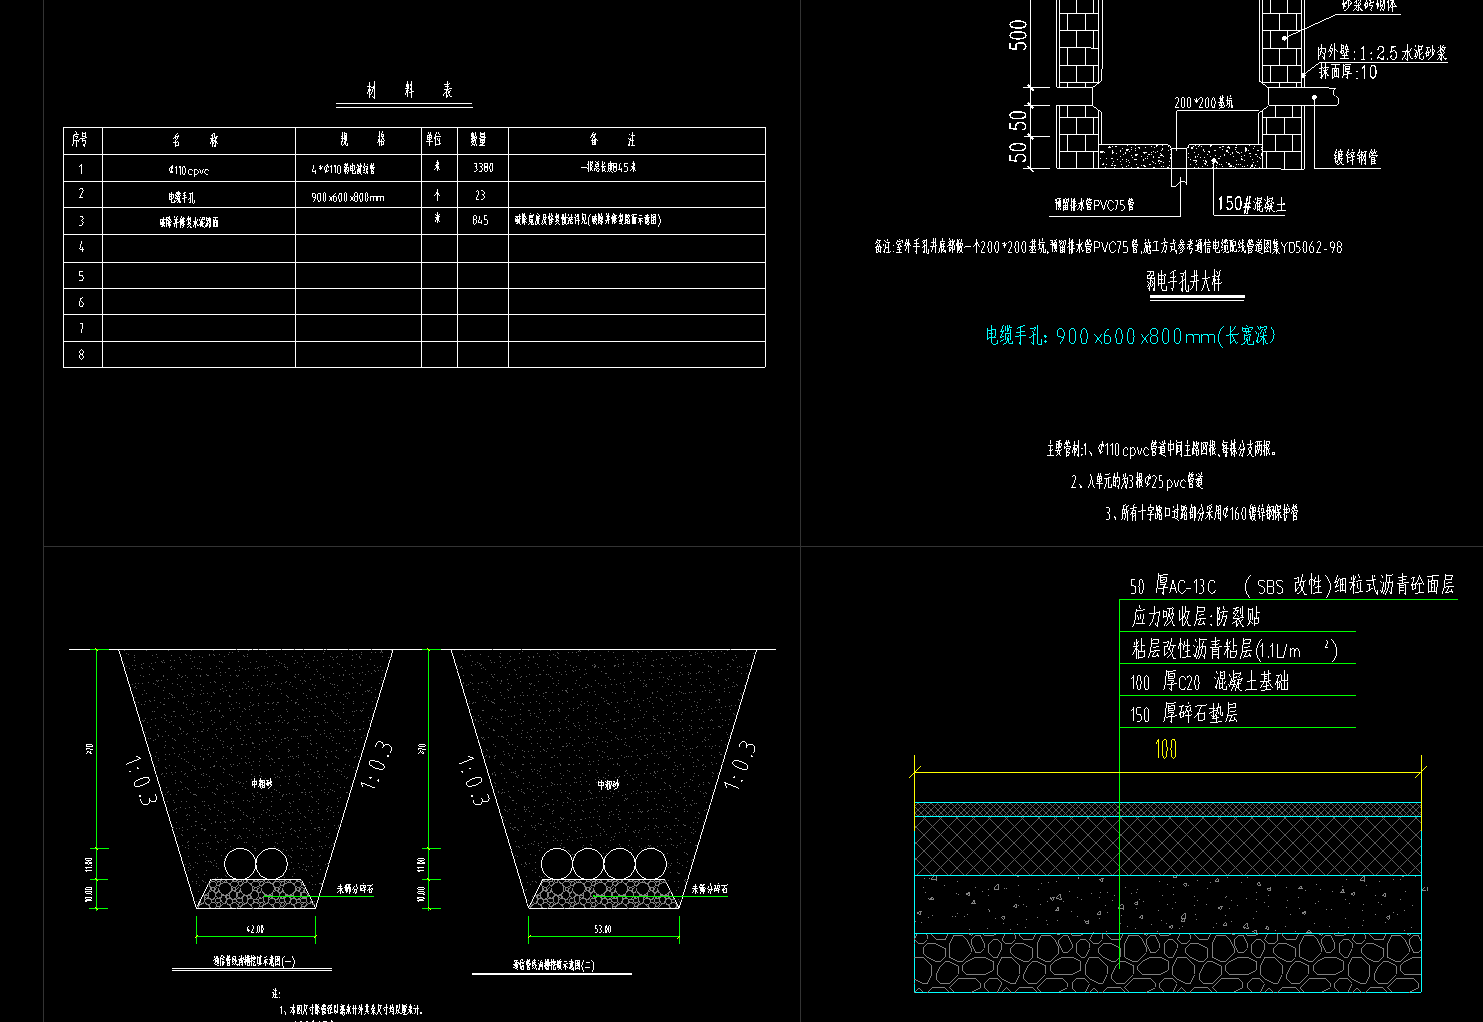Screen dimensions: 1483x1022
Task: Select the cyan 电缆手孔 900×600×800mm label
Action: (1131, 336)
